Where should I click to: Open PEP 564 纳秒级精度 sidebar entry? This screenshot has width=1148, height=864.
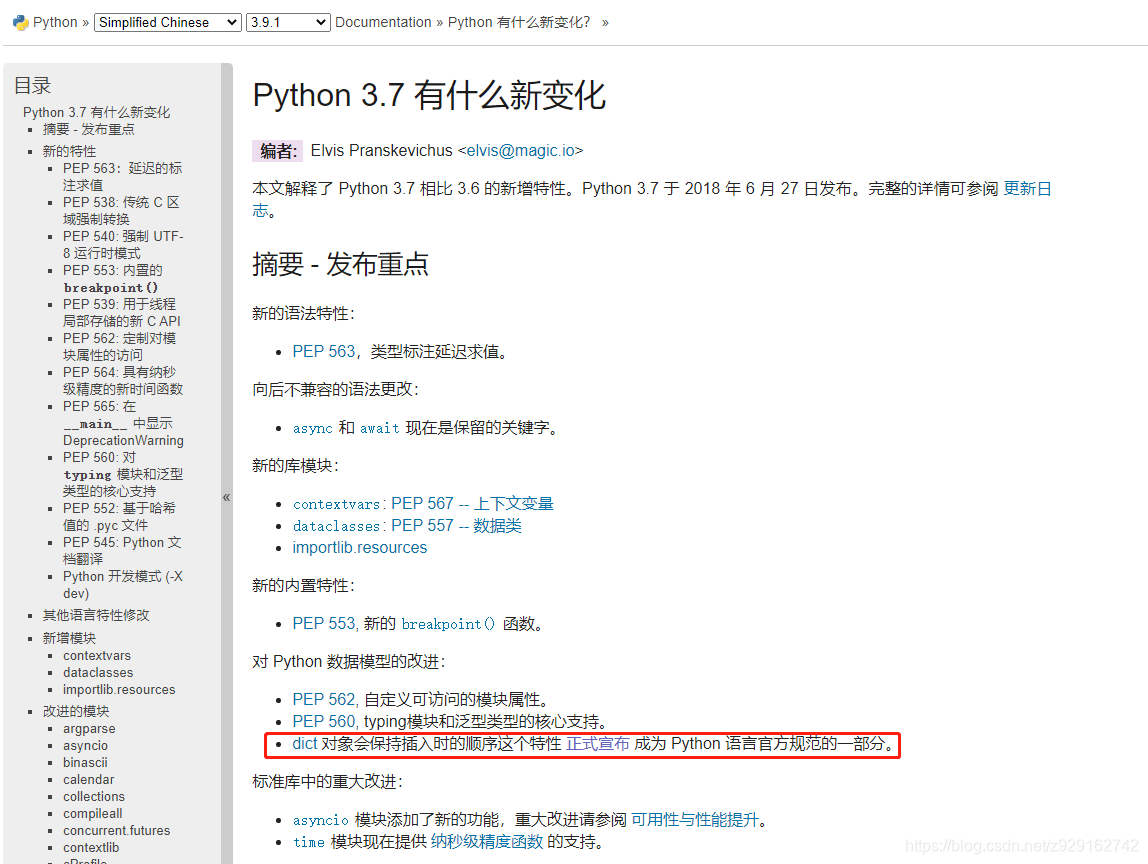pos(123,381)
